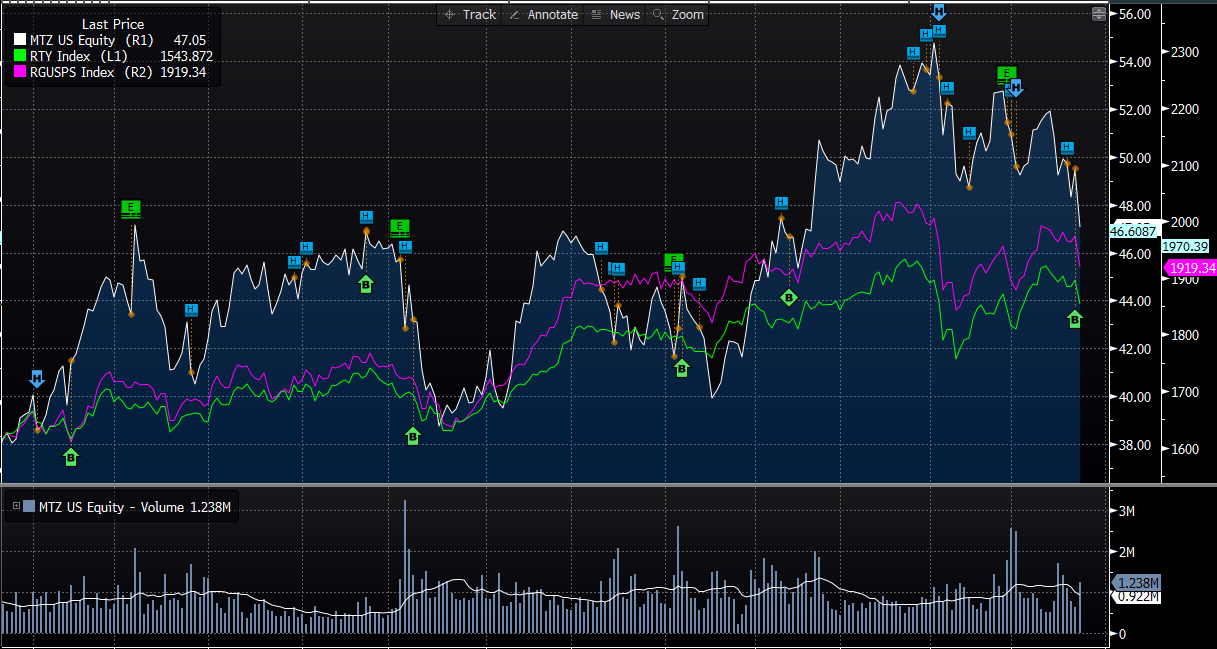The height and width of the screenshot is (649, 1217).
Task: Click the rightmost green B arrow marker
Action: pos(1075,319)
